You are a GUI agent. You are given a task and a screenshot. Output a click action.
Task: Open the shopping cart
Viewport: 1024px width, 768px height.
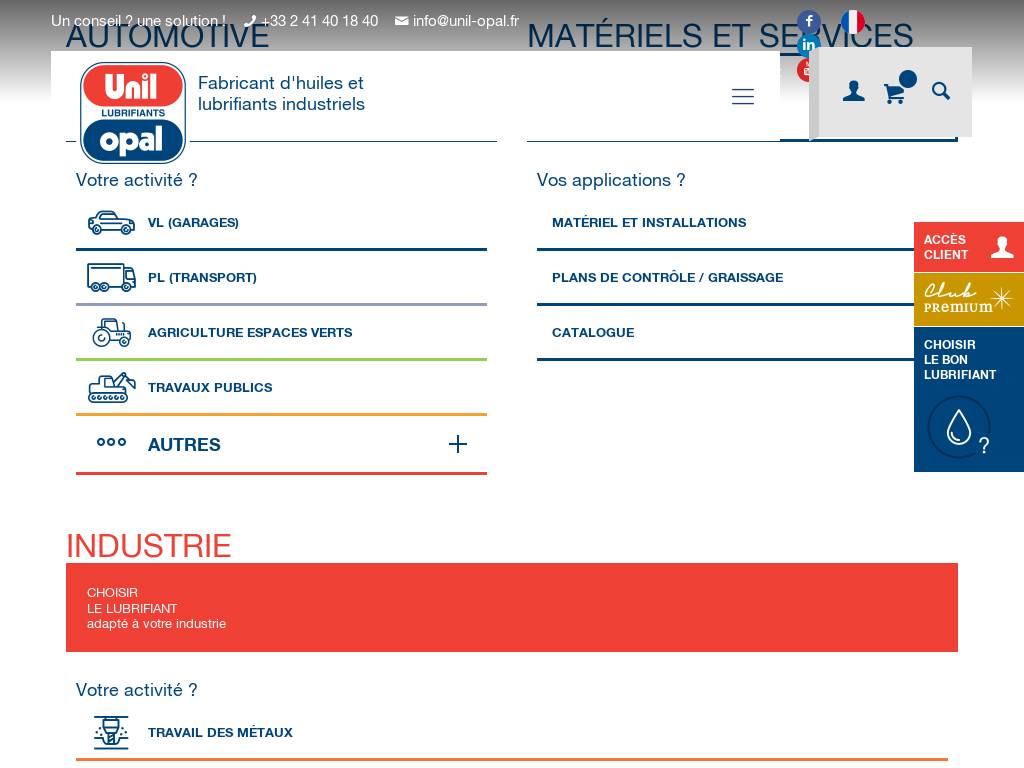tap(894, 93)
